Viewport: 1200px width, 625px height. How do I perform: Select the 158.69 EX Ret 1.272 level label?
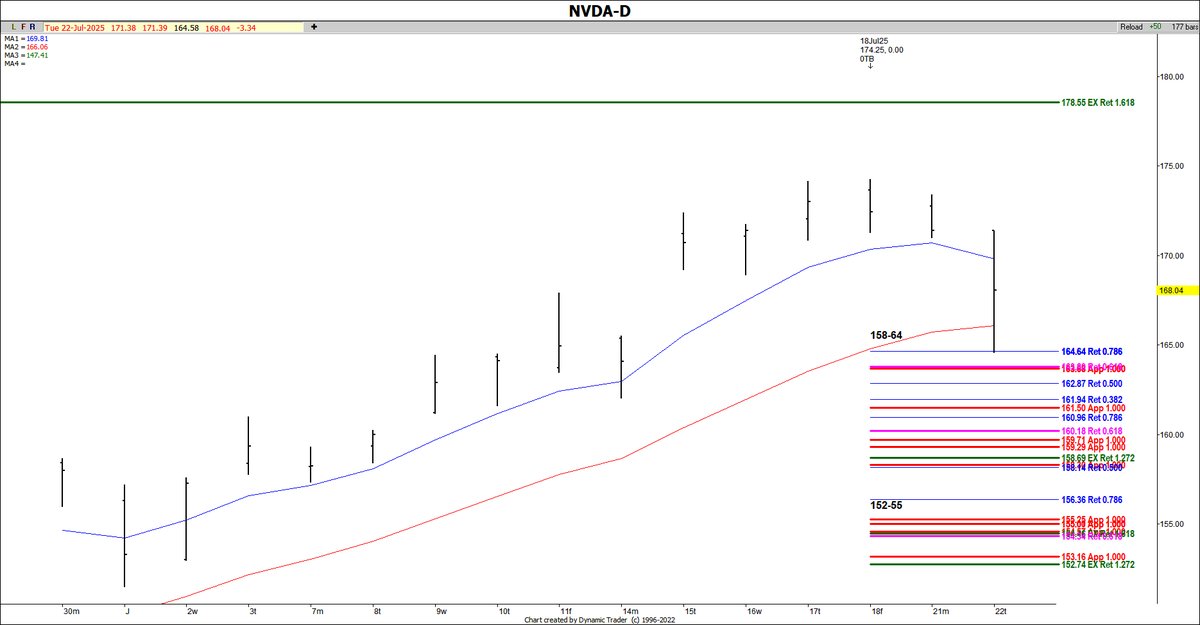(1098, 458)
